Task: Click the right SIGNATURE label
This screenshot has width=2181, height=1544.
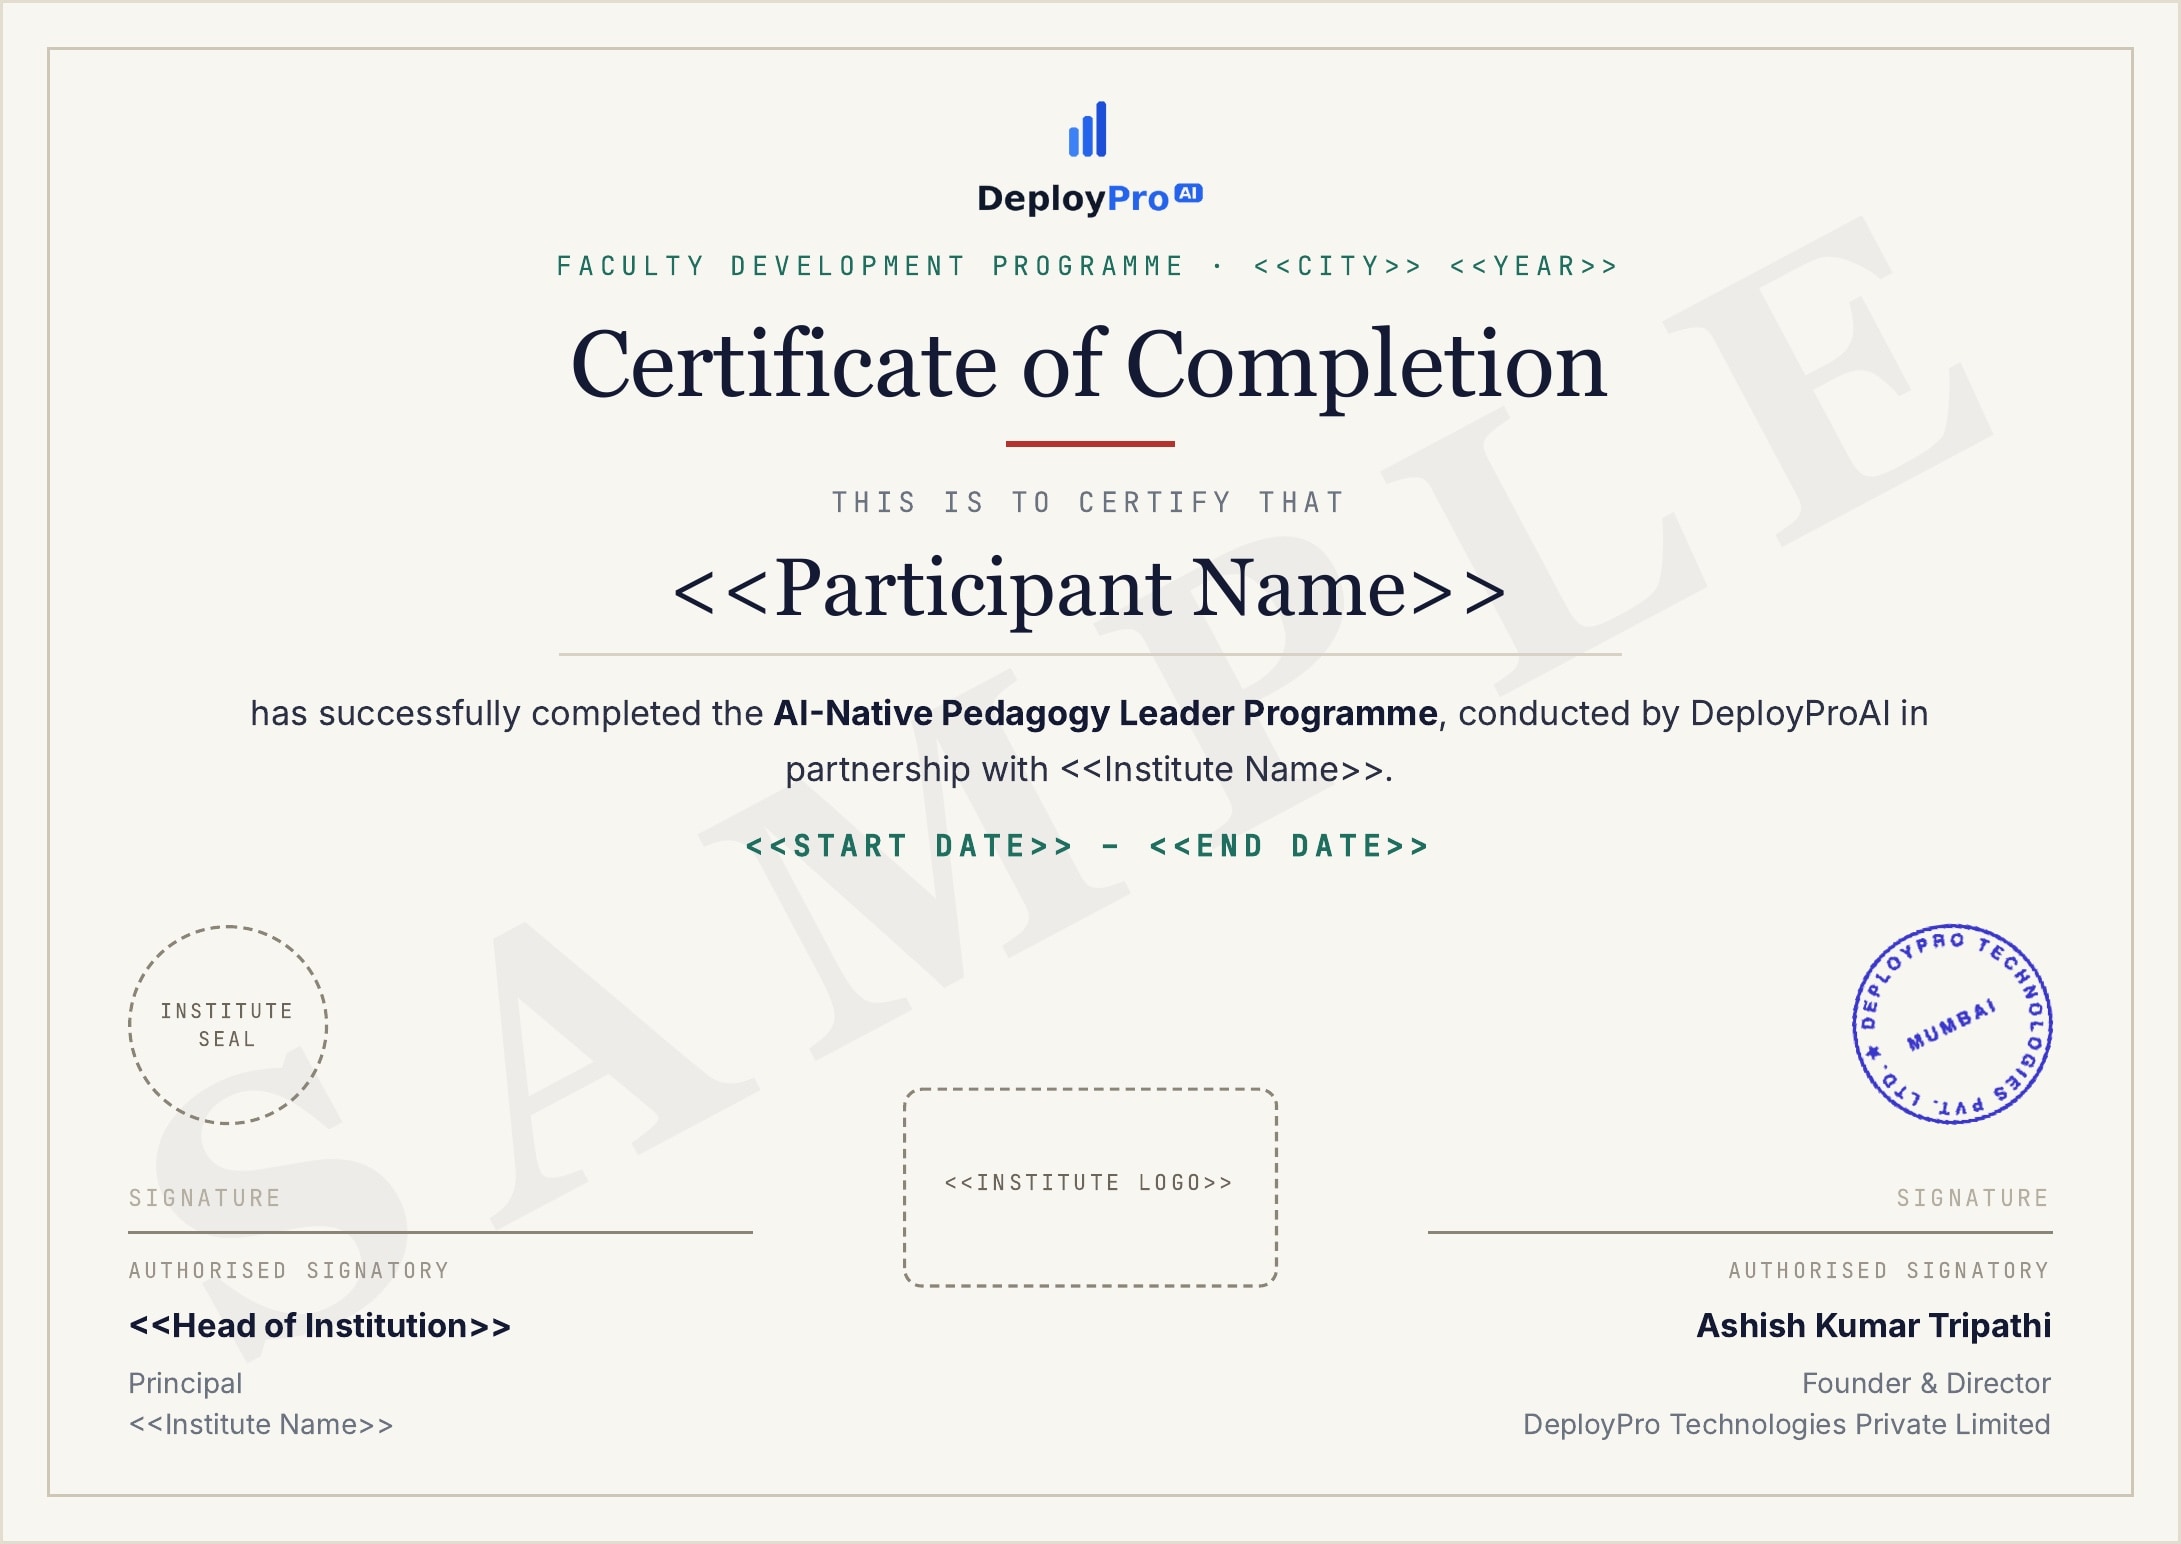Action: [x=1973, y=1198]
